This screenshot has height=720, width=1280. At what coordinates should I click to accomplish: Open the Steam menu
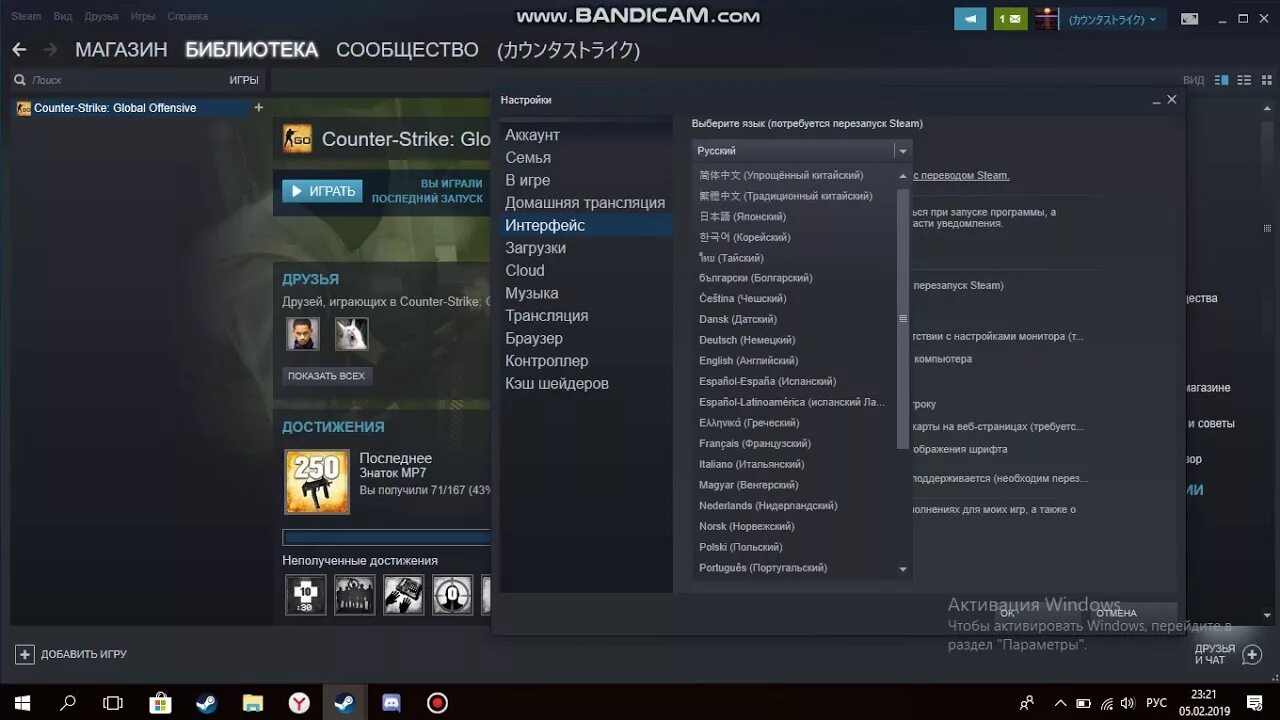[27, 16]
